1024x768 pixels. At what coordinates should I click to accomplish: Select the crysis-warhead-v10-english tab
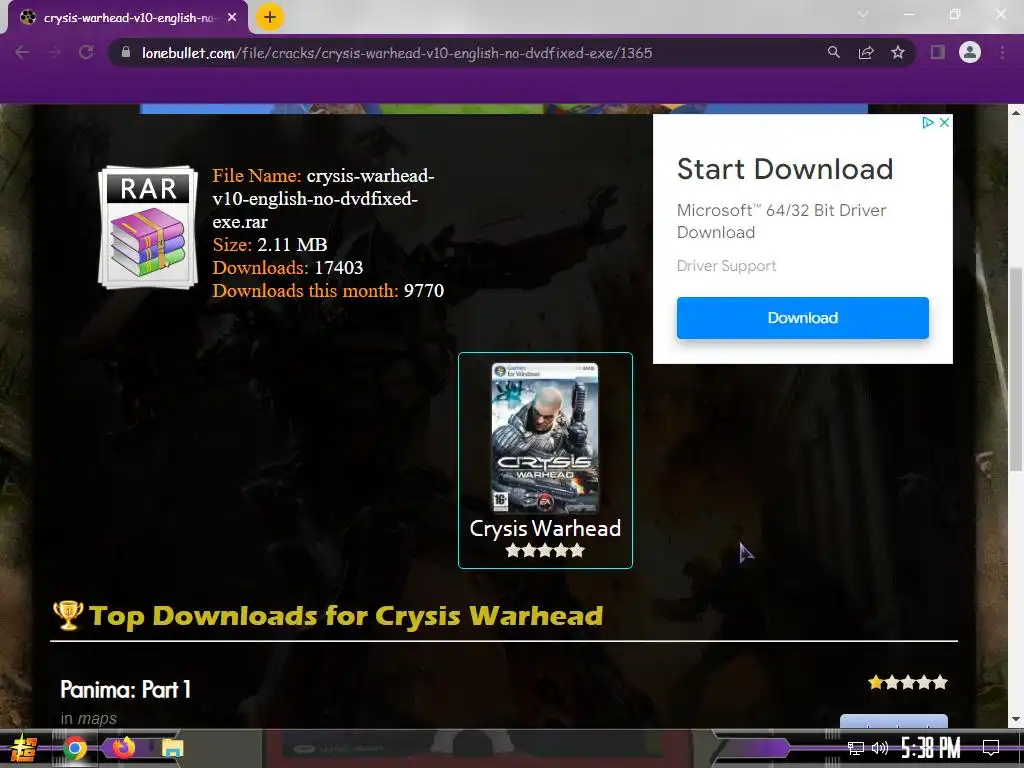tap(128, 18)
